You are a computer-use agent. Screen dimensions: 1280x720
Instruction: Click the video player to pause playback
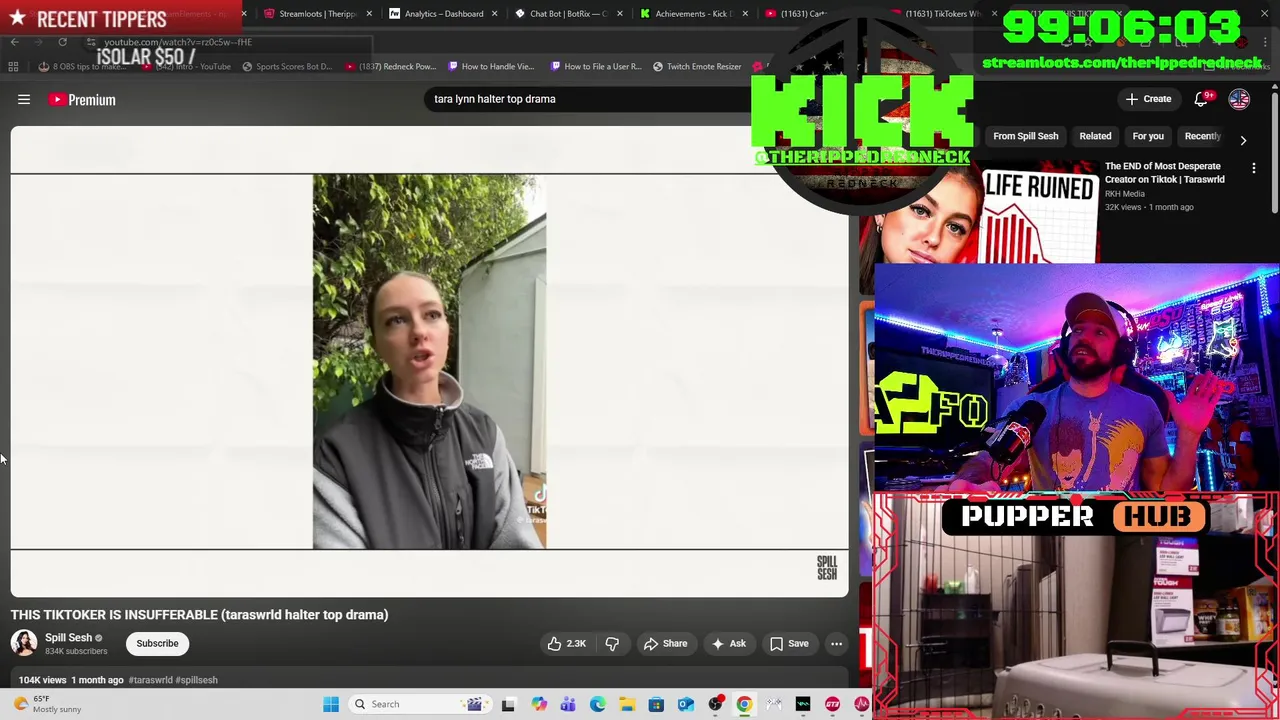[429, 361]
